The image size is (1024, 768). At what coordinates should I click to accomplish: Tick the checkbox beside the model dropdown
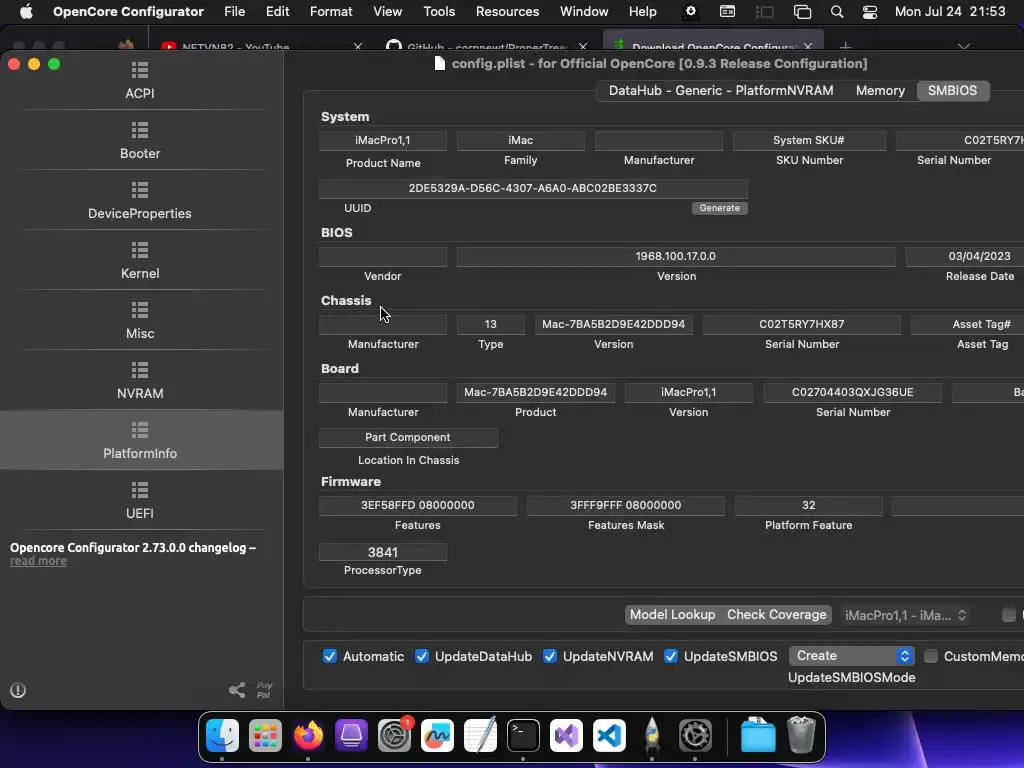(1009, 615)
